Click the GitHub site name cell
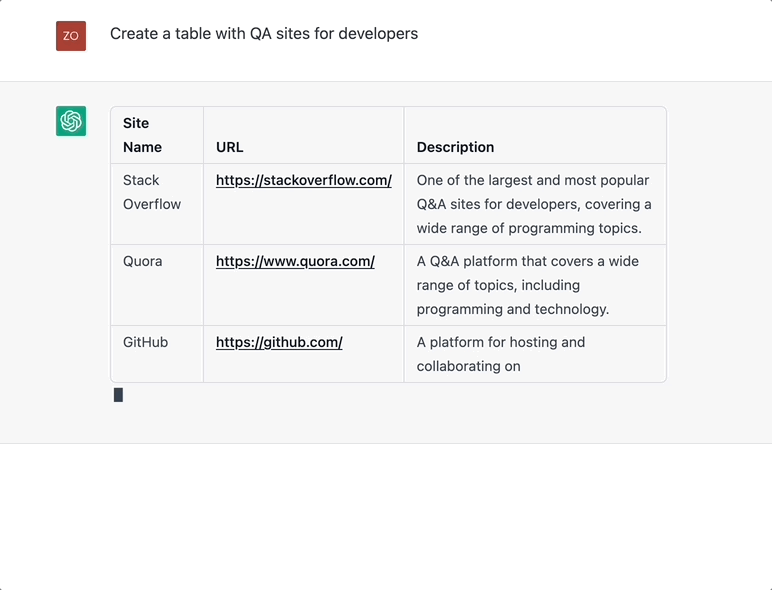This screenshot has height=590, width=772. (146, 343)
